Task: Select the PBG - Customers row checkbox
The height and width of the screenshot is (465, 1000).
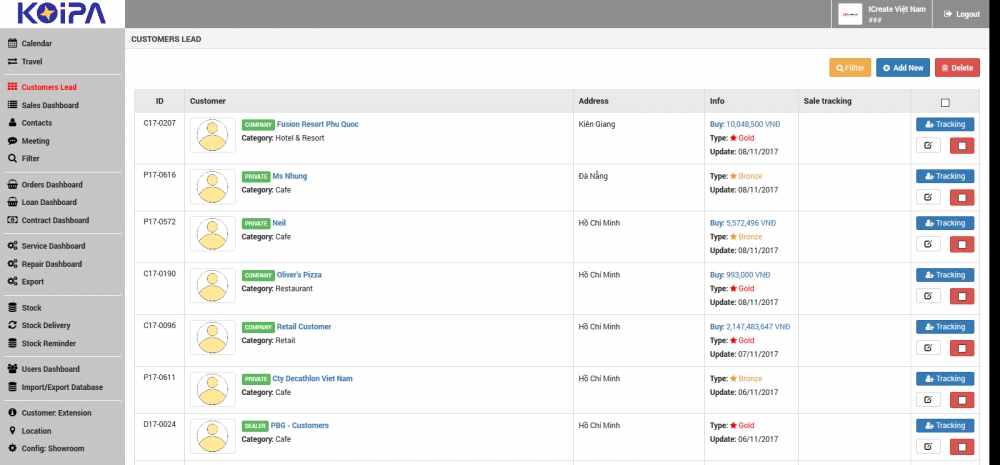Action: (962, 447)
